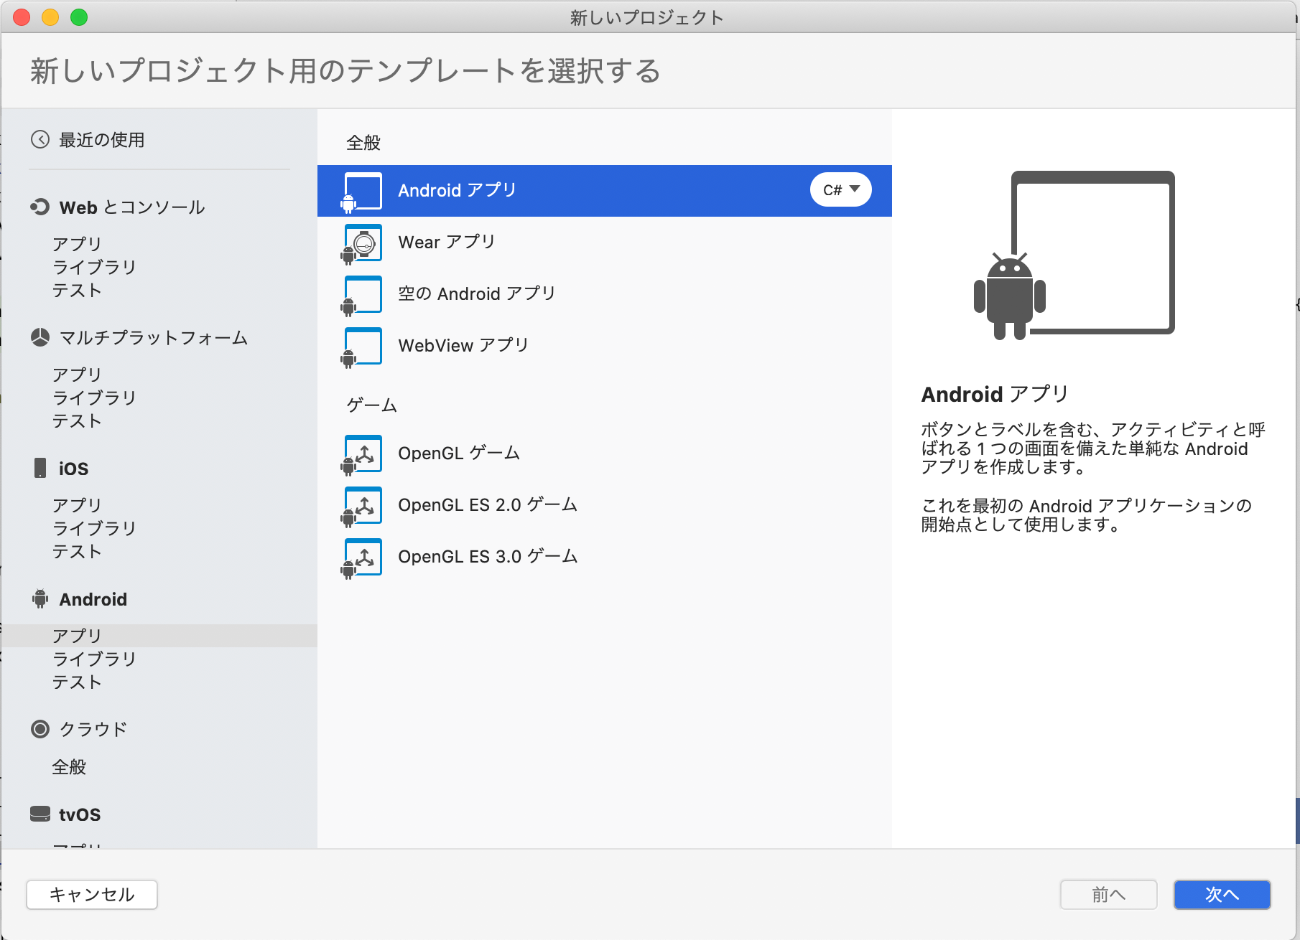Click the キャンセル button
The width and height of the screenshot is (1300, 940).
pos(92,895)
